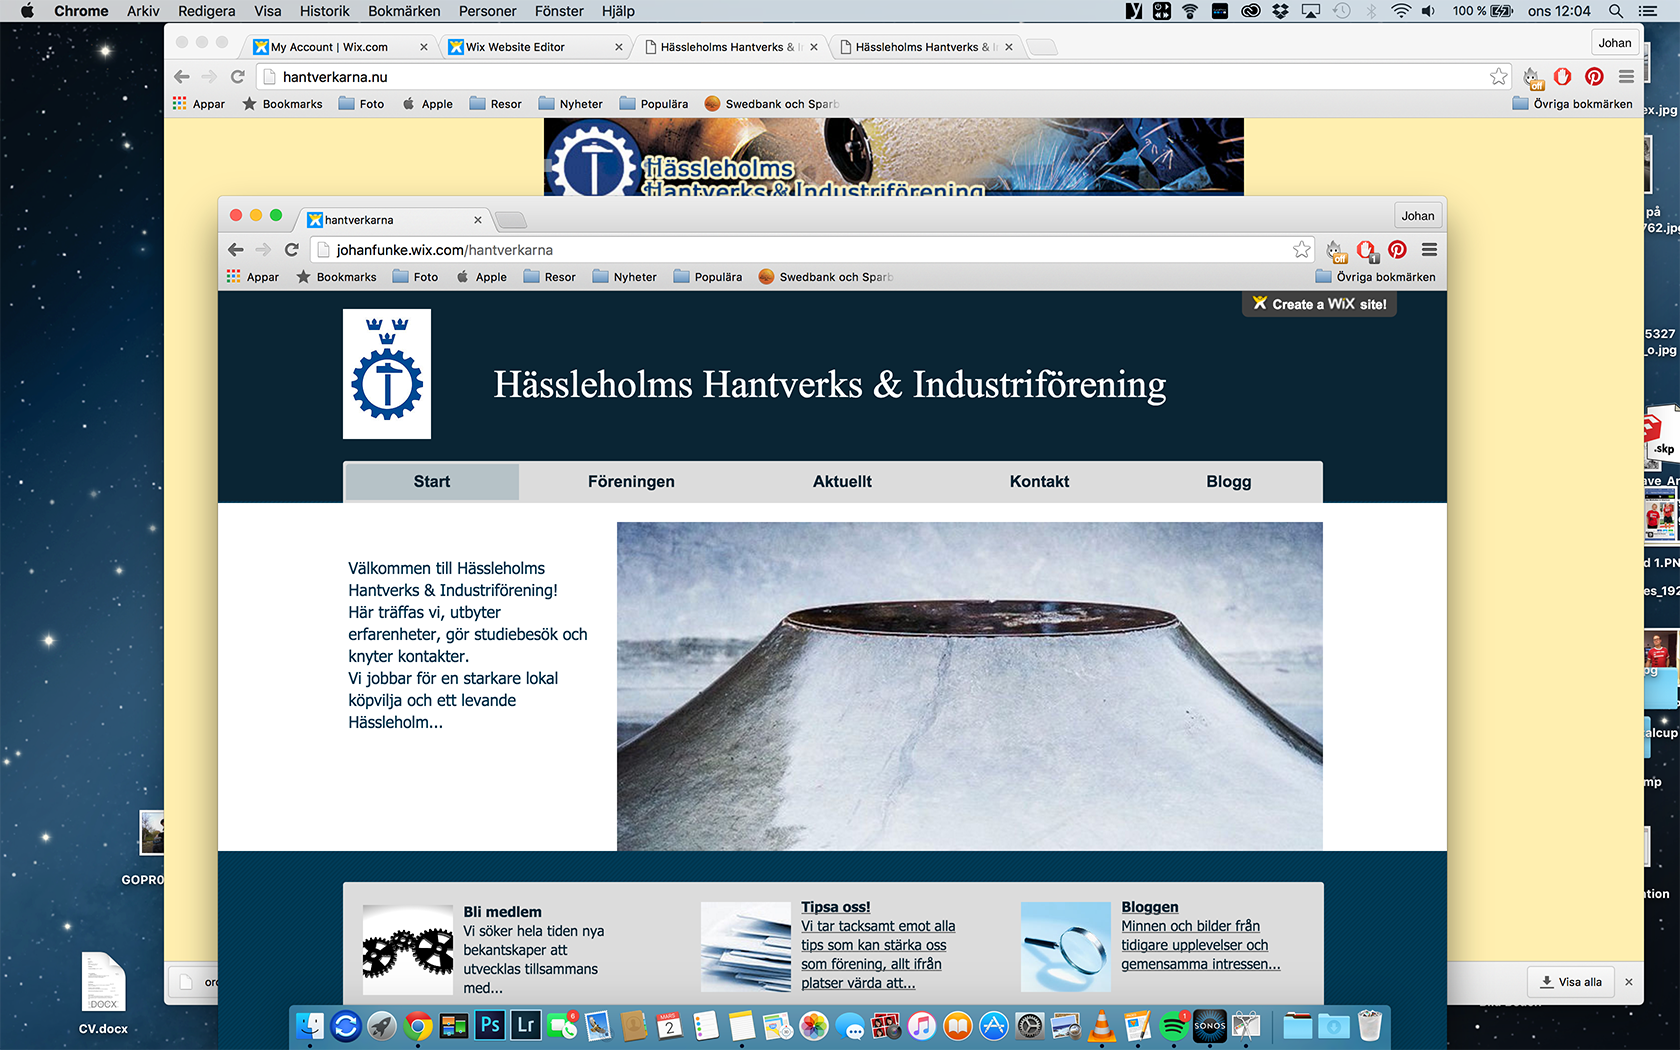Open Wi-Fi status menu in menu bar
The height and width of the screenshot is (1050, 1680).
[1401, 11]
